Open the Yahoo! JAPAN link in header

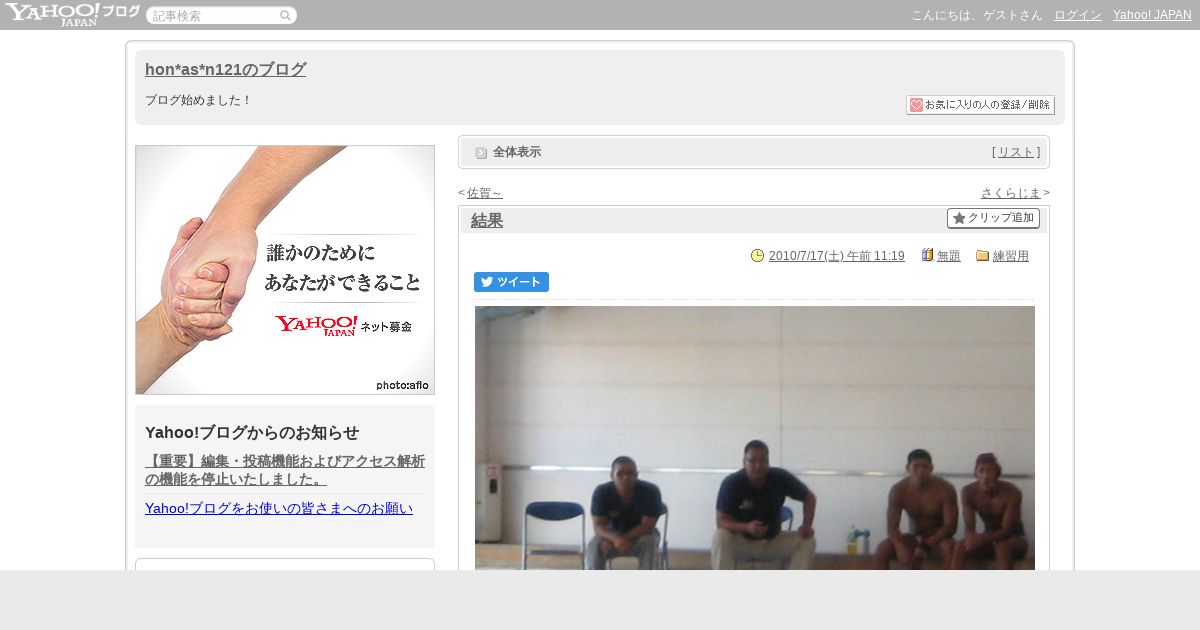point(1152,15)
